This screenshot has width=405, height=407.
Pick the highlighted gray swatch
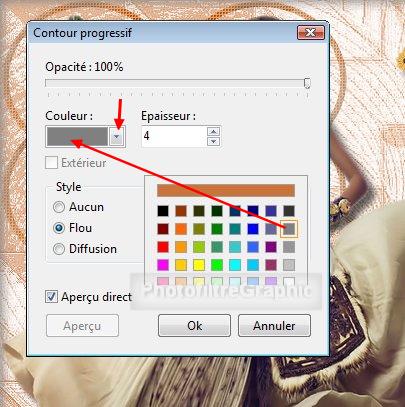(289, 229)
